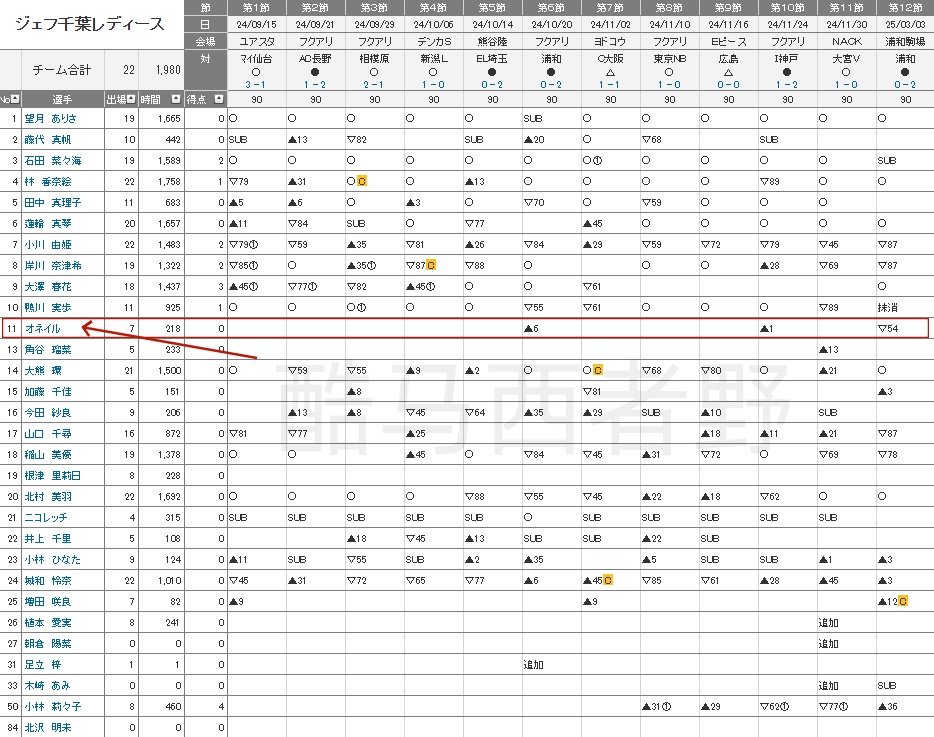Click yellow card icon in 大熊 環 row

click(597, 370)
